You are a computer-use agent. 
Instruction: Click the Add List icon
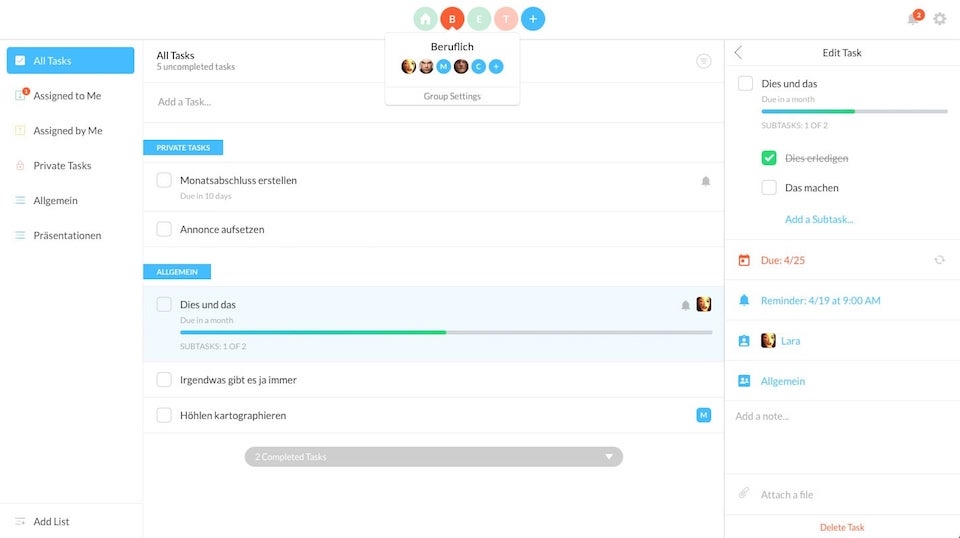click(x=20, y=521)
